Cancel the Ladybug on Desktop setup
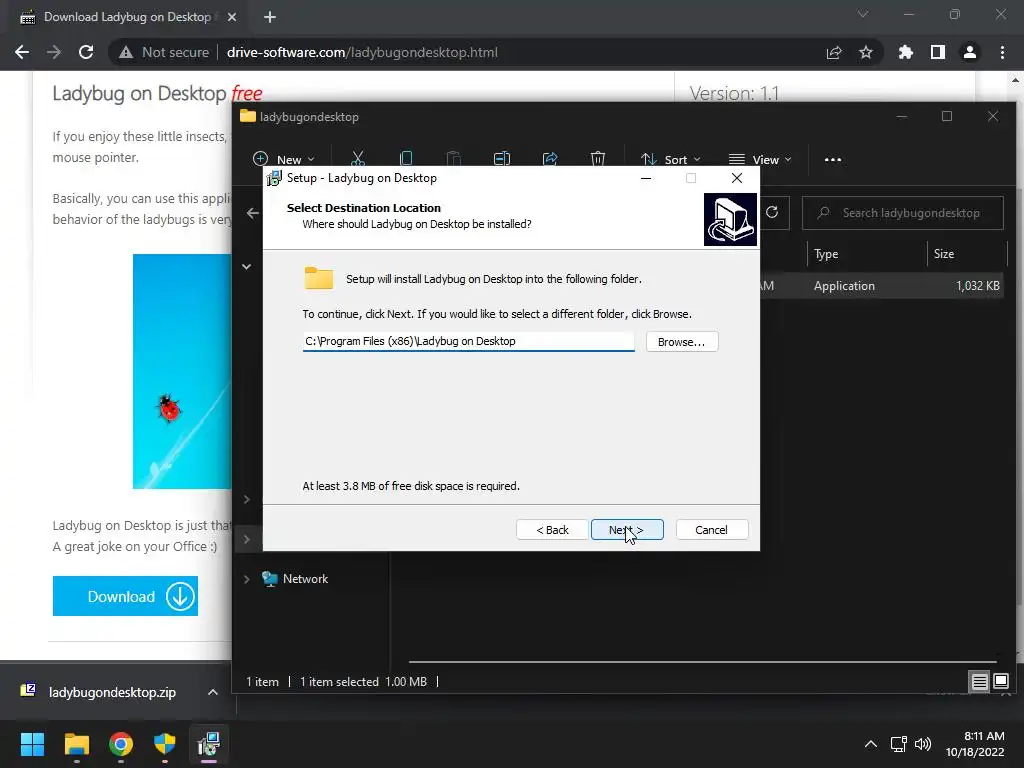This screenshot has height=768, width=1024. (711, 530)
